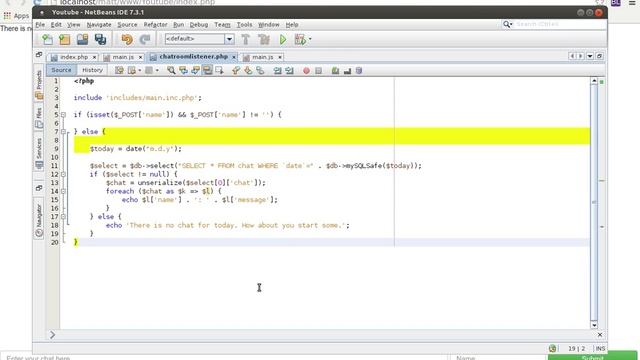Click editor scrollbar down arrow
This screenshot has height=360, width=640.
tap(594, 325)
